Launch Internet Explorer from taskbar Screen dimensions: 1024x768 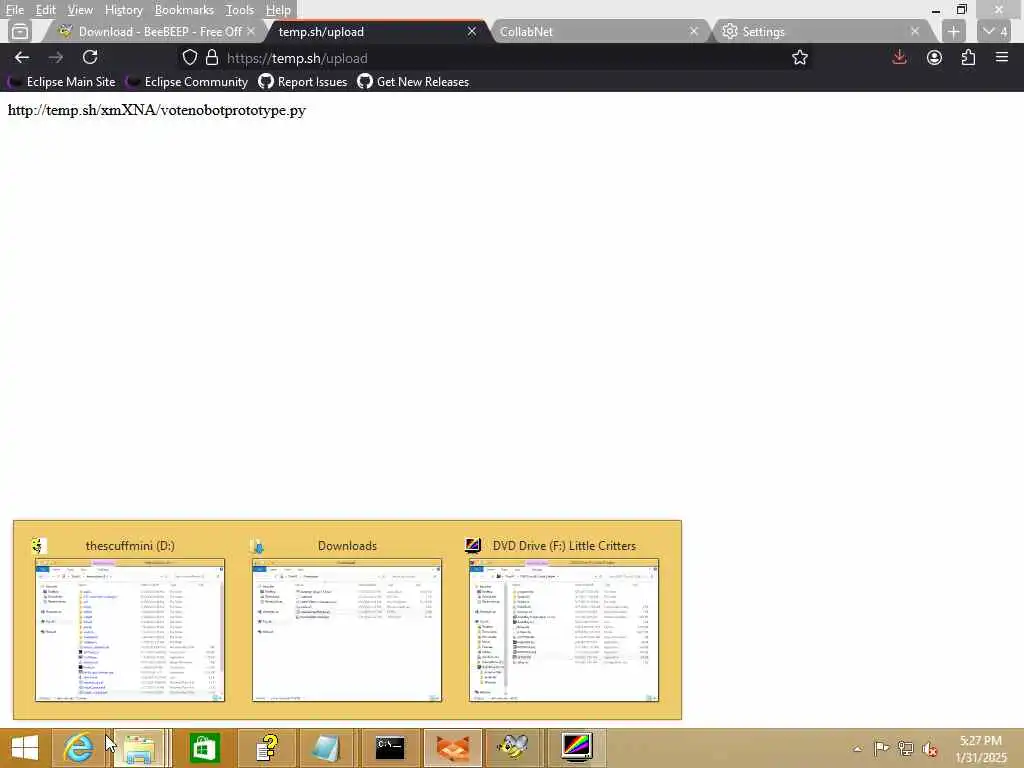pos(78,748)
